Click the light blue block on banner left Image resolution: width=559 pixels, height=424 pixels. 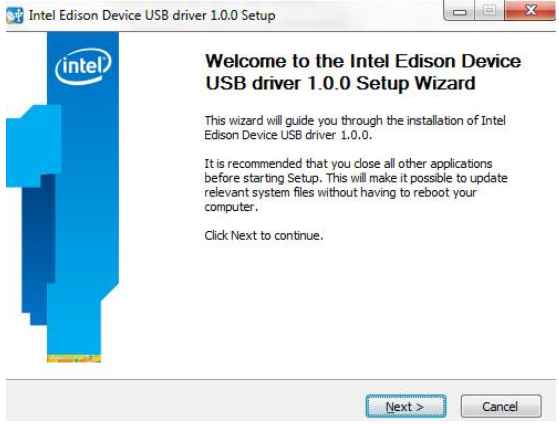click(x=33, y=146)
